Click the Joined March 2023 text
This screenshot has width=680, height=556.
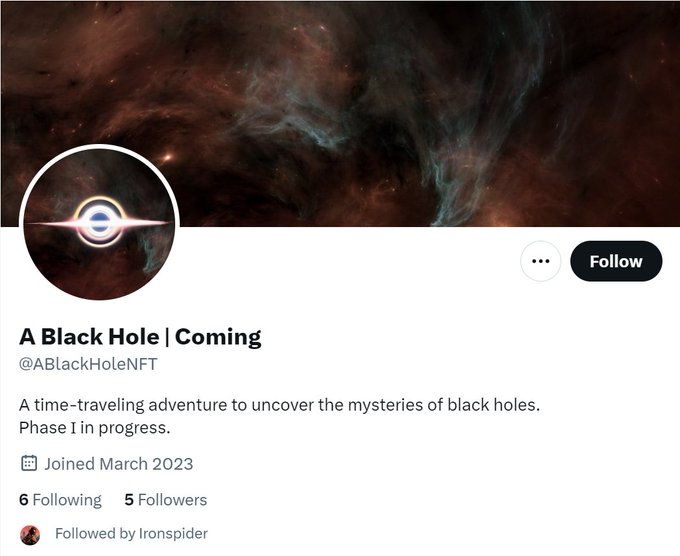pyautogui.click(x=119, y=464)
